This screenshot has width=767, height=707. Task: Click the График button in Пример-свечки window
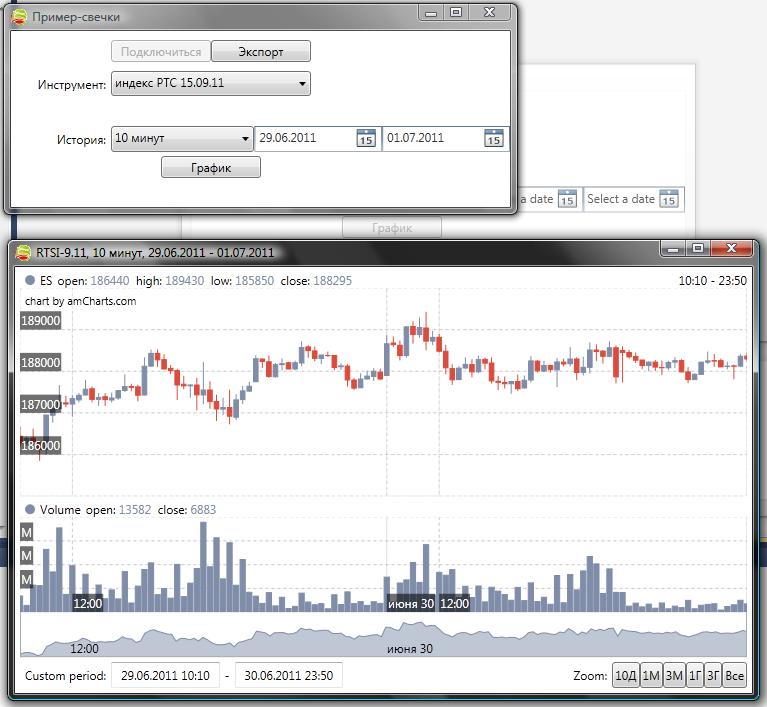click(211, 168)
